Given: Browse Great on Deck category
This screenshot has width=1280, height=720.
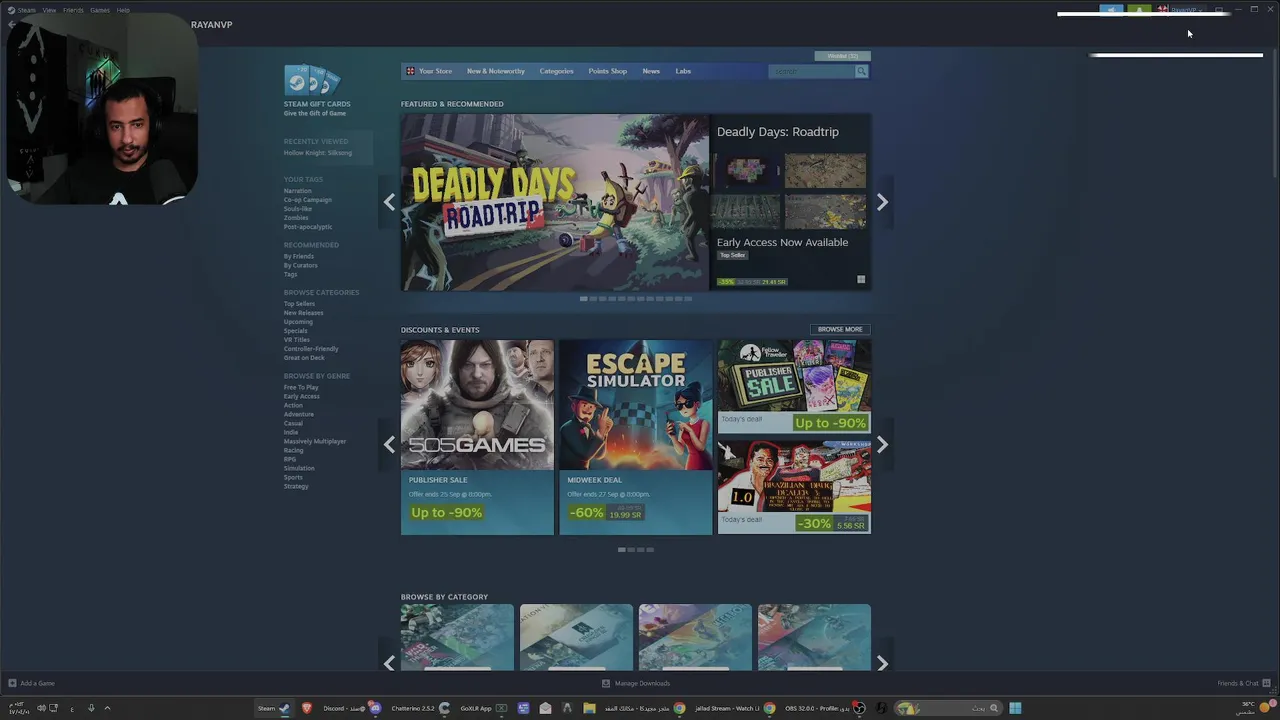Looking at the screenshot, I should (x=304, y=358).
